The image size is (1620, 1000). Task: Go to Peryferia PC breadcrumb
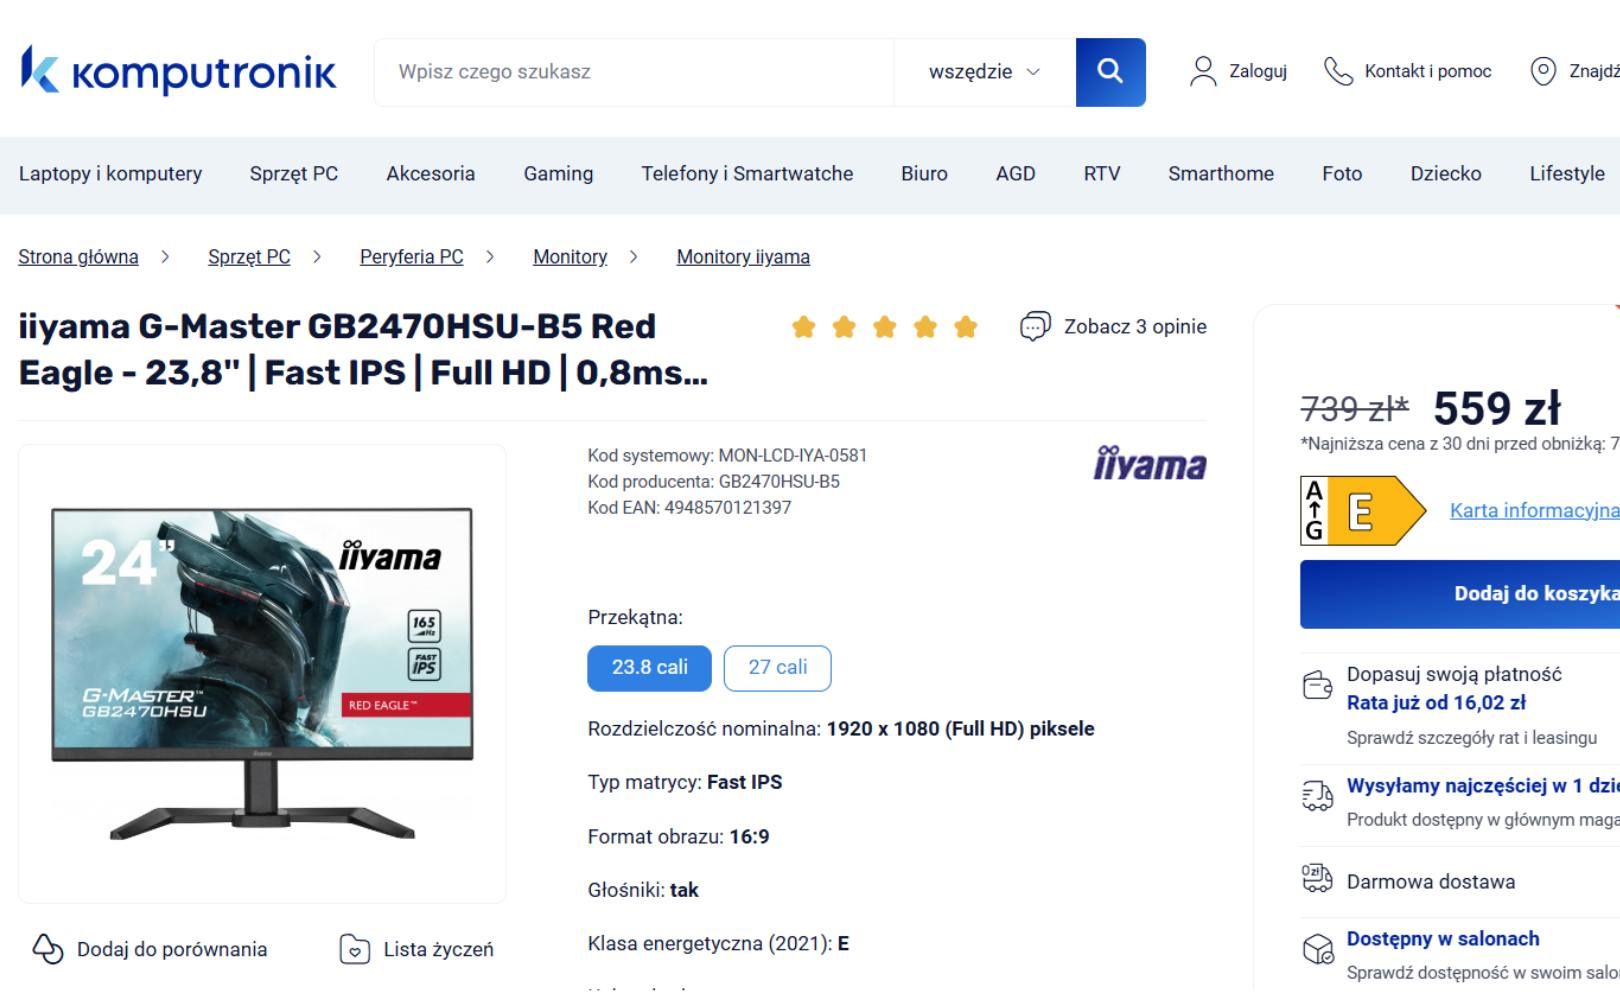click(412, 257)
